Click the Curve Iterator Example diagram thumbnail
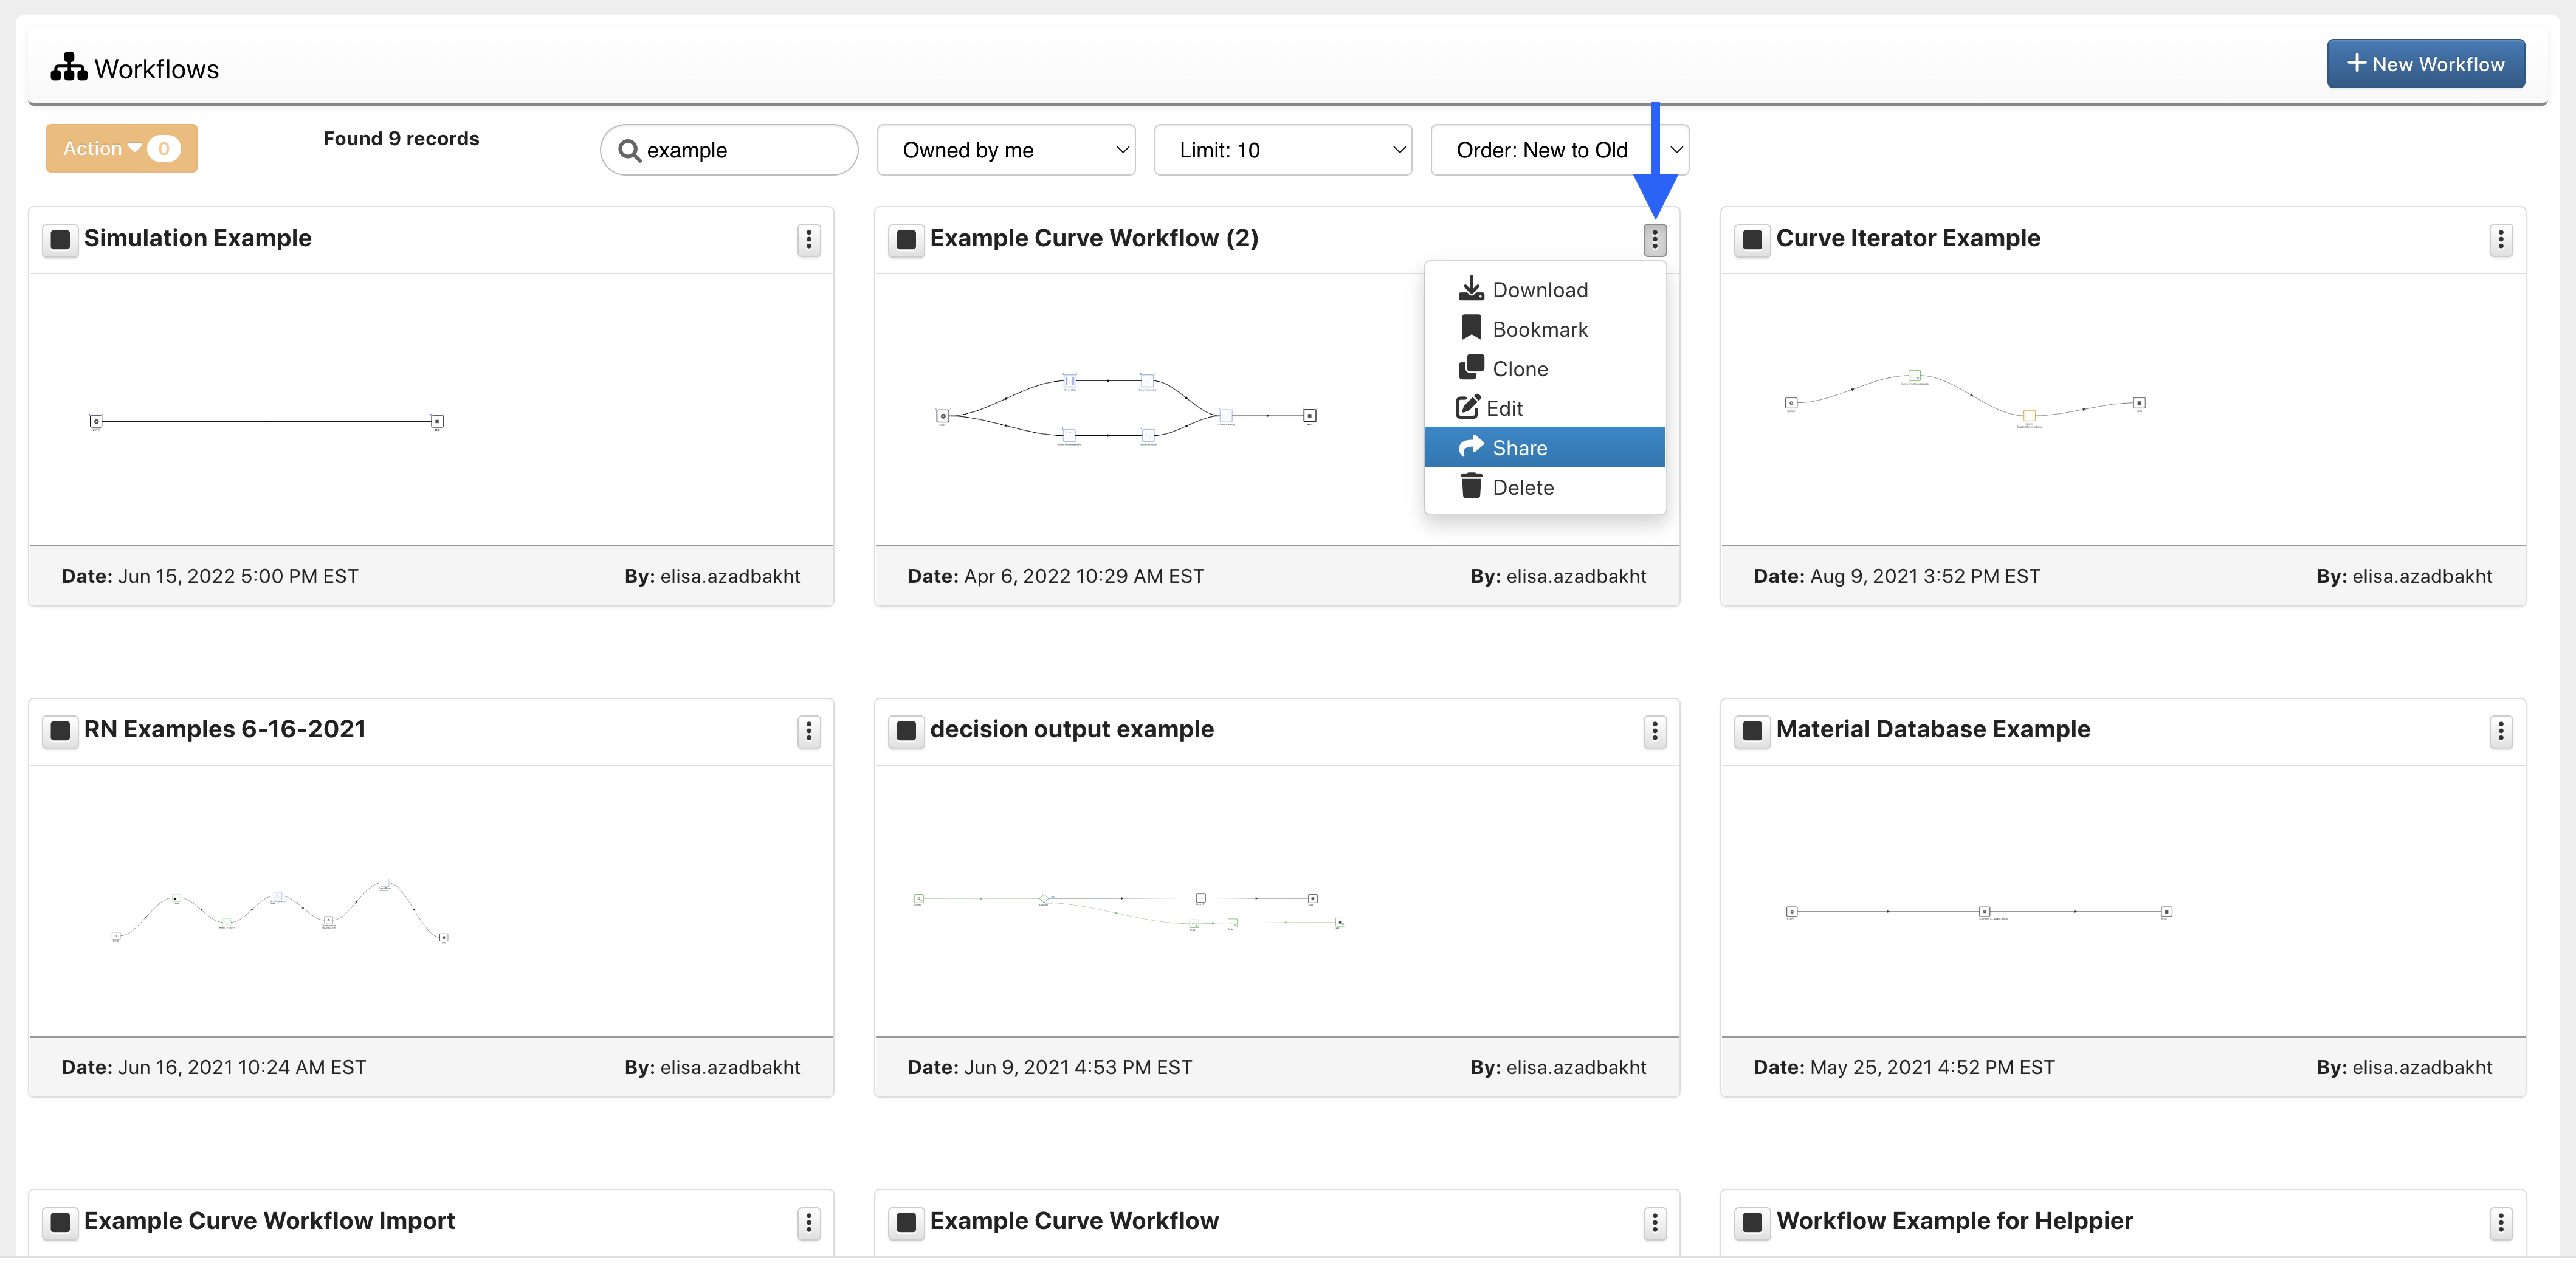Viewport: 2576px width, 1263px height. pos(1965,399)
